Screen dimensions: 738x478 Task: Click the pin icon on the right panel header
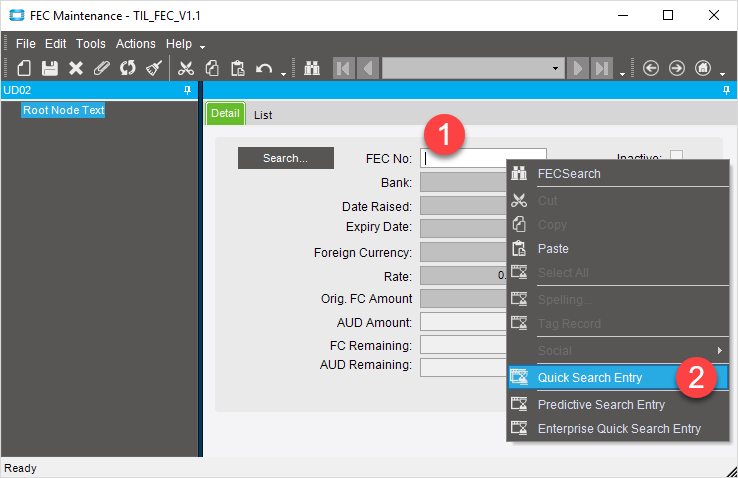point(726,90)
